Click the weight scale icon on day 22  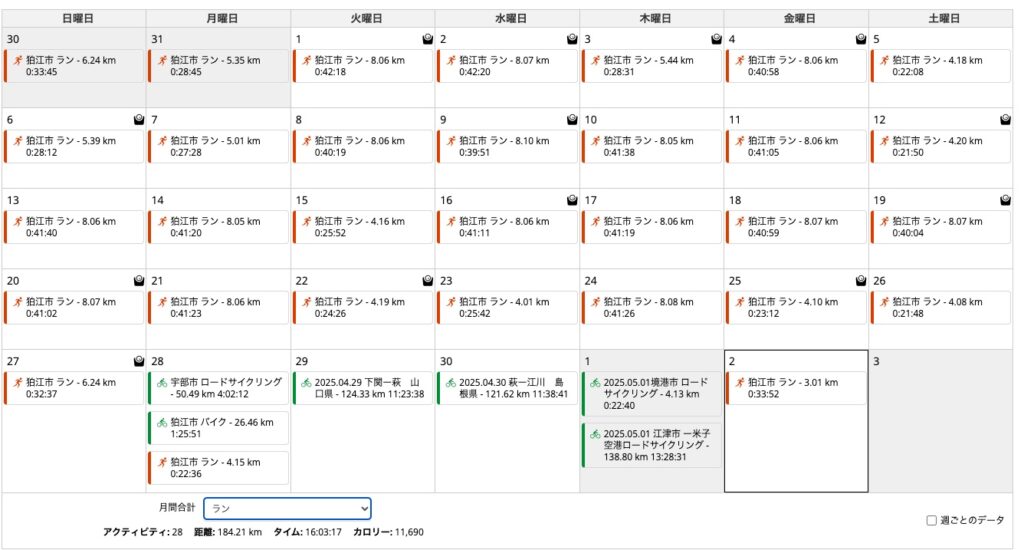point(428,281)
